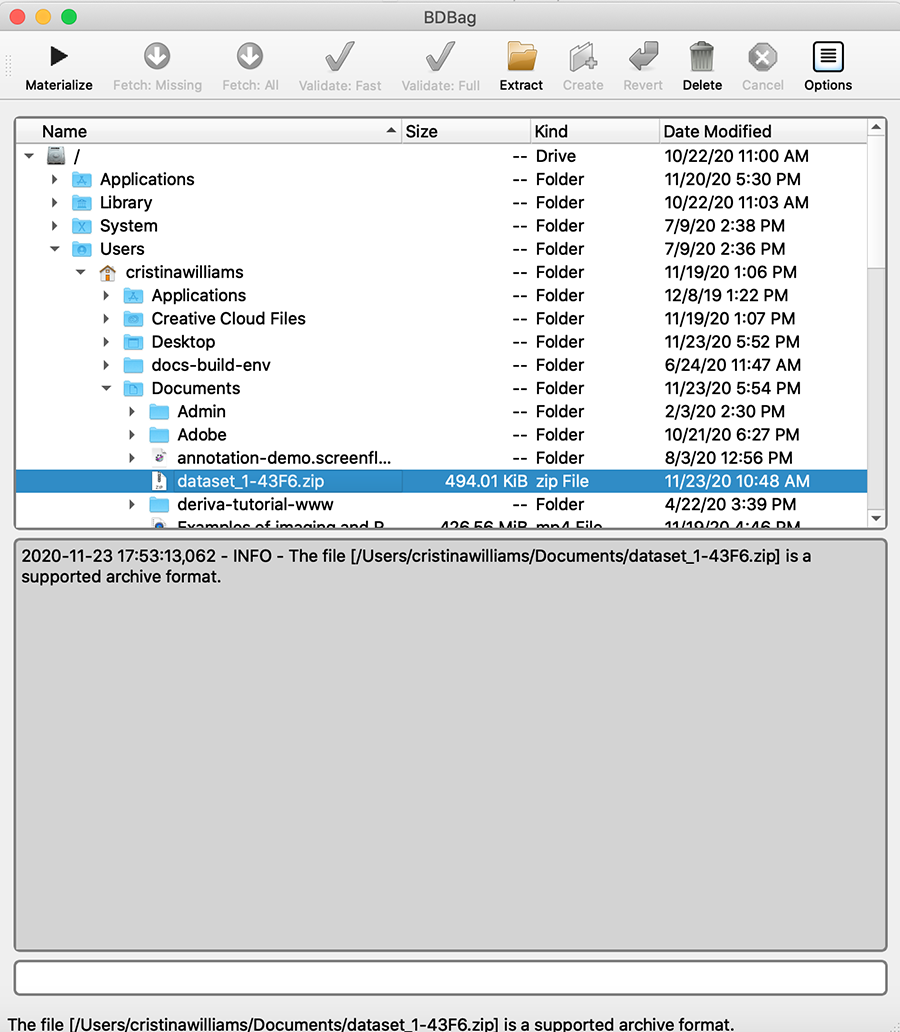900x1032 pixels.
Task: Click the Validate: Fast checkmark icon
Action: click(340, 57)
